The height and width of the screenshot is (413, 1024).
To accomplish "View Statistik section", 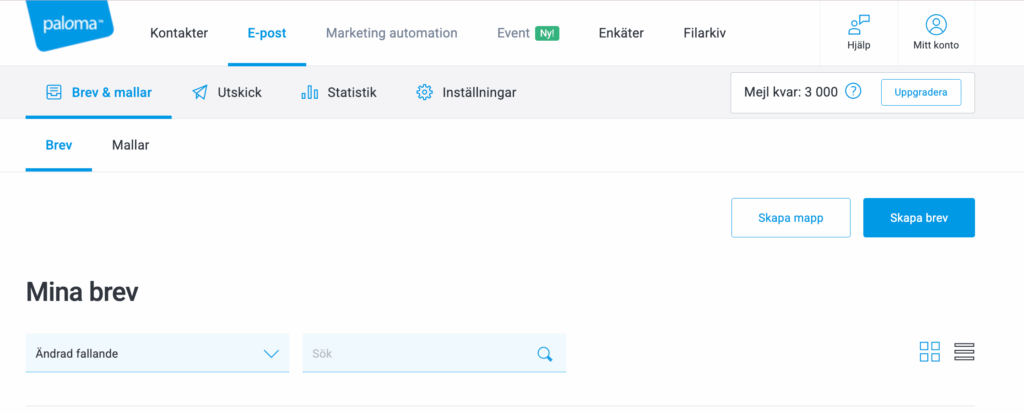I will pos(339,93).
